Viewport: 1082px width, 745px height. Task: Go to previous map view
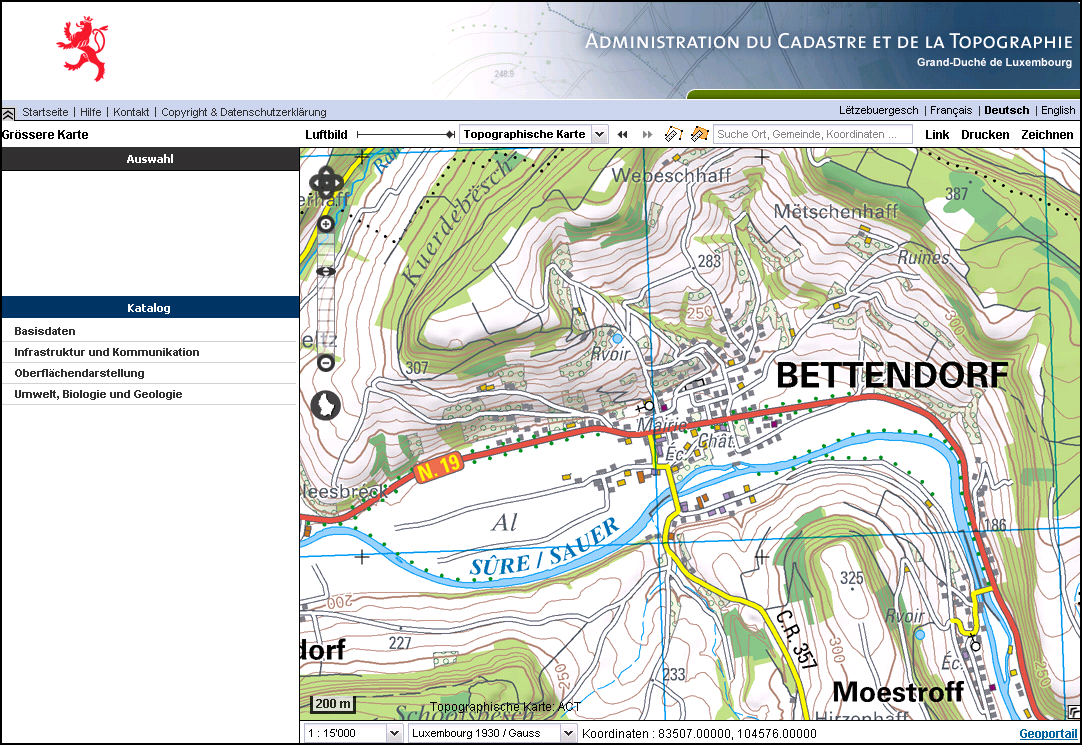pyautogui.click(x=623, y=134)
